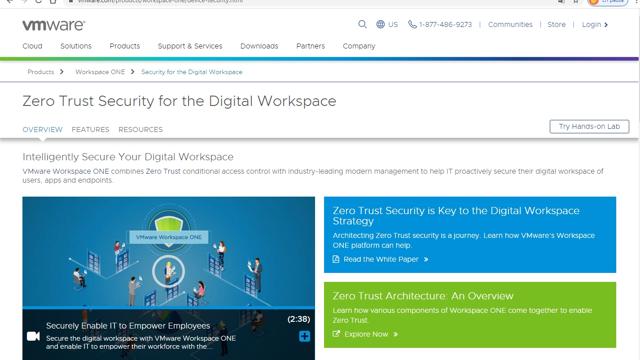Click the Read the White Paper link
This screenshot has width=640, height=360.
[381, 259]
